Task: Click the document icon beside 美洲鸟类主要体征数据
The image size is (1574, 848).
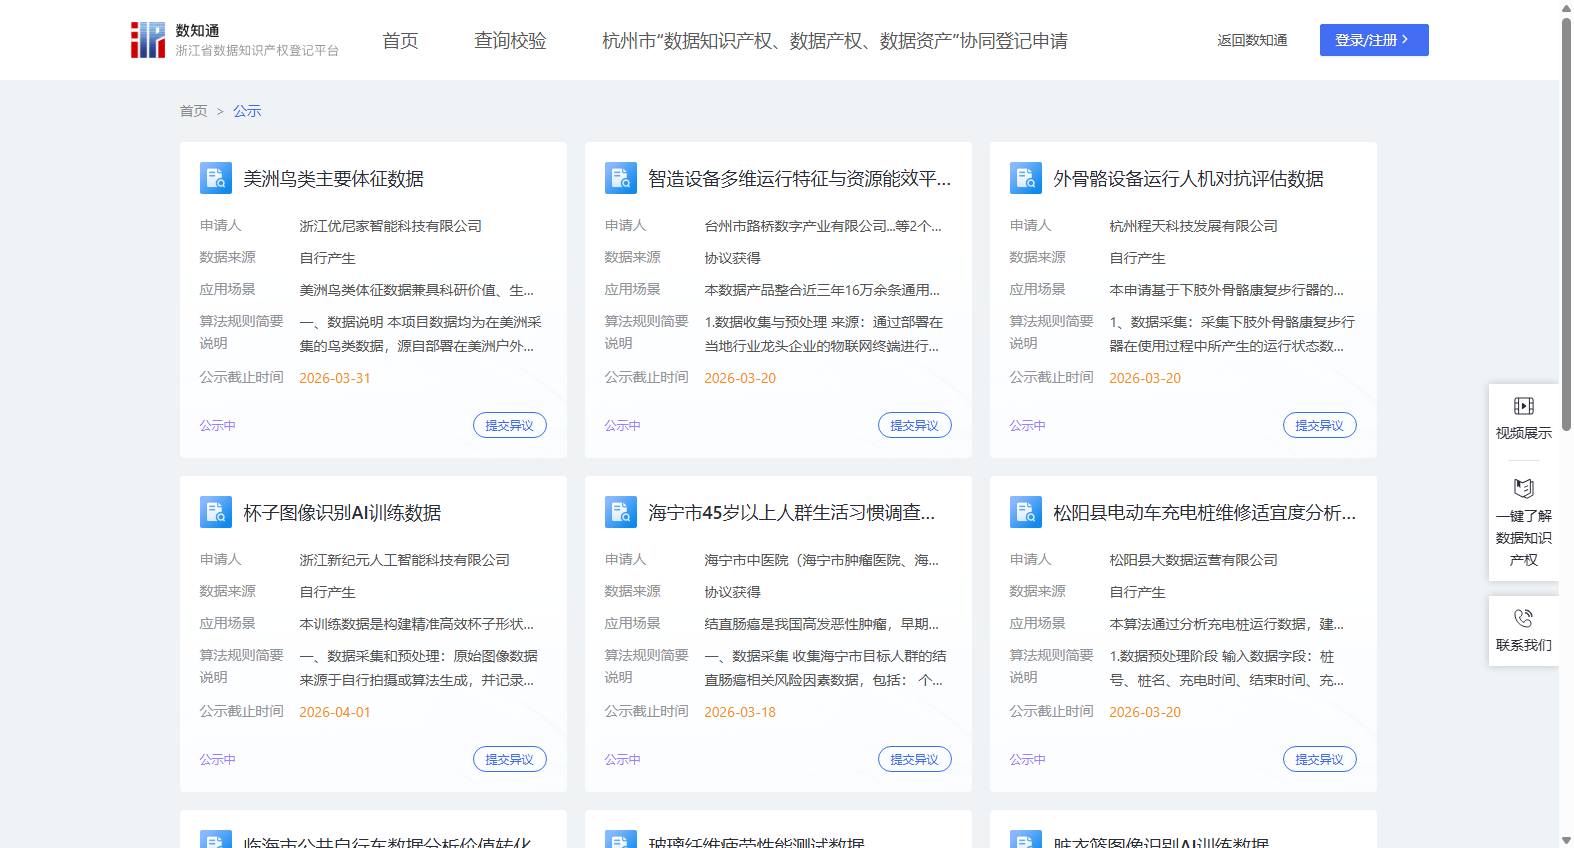Action: pyautogui.click(x=216, y=178)
